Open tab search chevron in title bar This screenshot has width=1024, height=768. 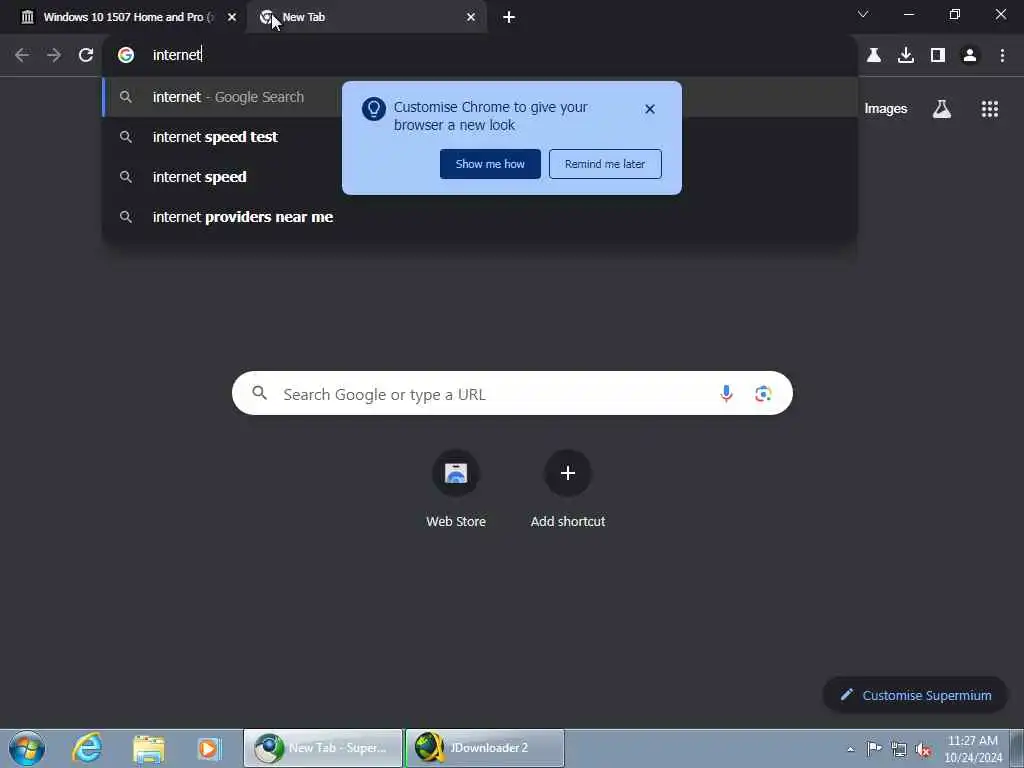(863, 14)
